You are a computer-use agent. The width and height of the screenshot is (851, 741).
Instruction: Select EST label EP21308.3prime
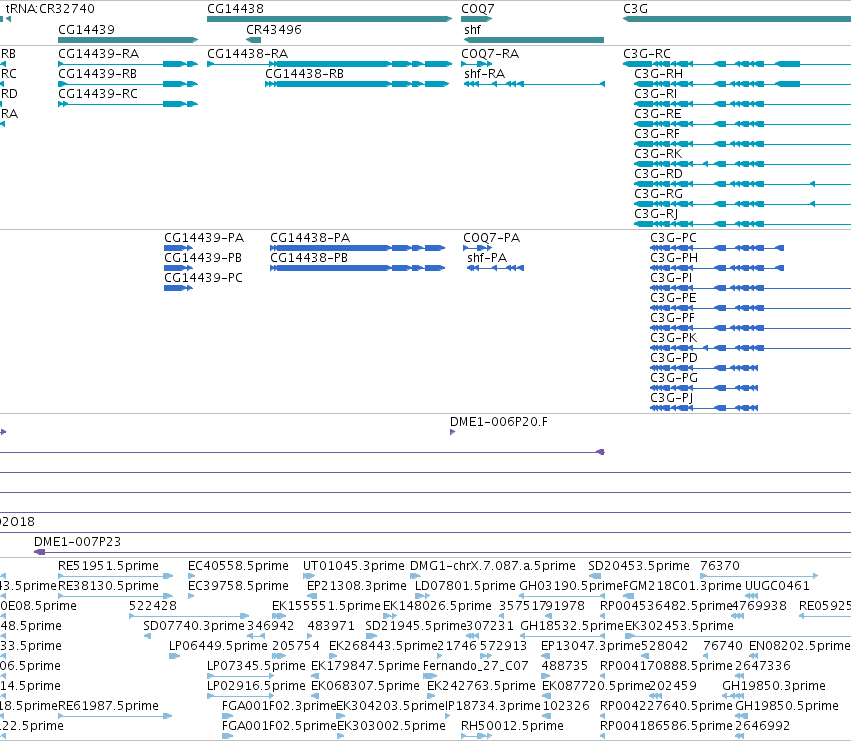[x=357, y=586]
